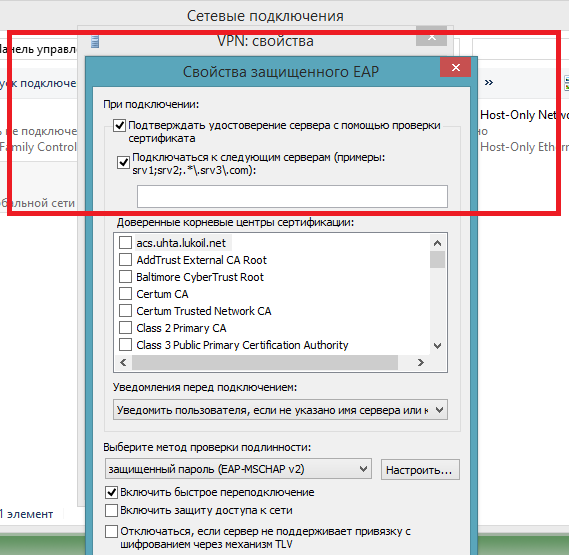The image size is (569, 555).
Task: Click the certificate list's down scroll arrow
Action: [438, 346]
